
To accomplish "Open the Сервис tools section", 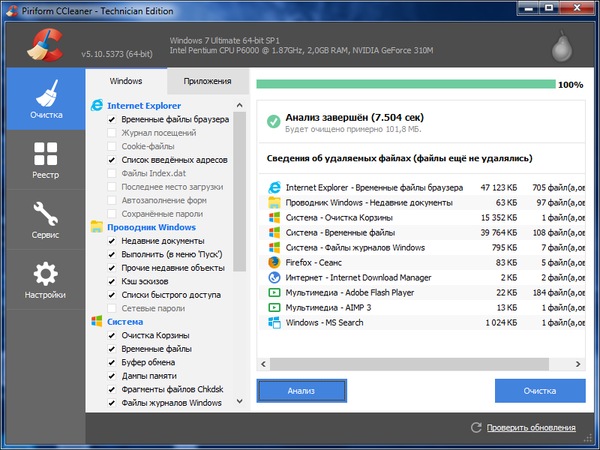I will (x=44, y=221).
